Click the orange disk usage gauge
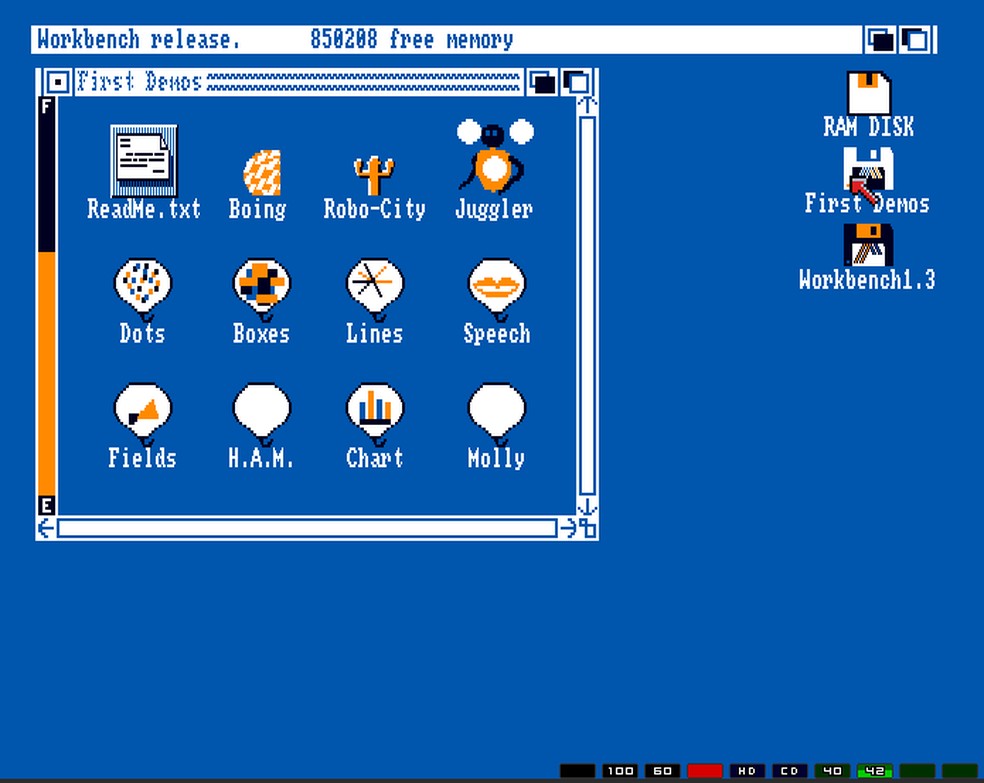The image size is (984, 783). pyautogui.click(x=46, y=374)
